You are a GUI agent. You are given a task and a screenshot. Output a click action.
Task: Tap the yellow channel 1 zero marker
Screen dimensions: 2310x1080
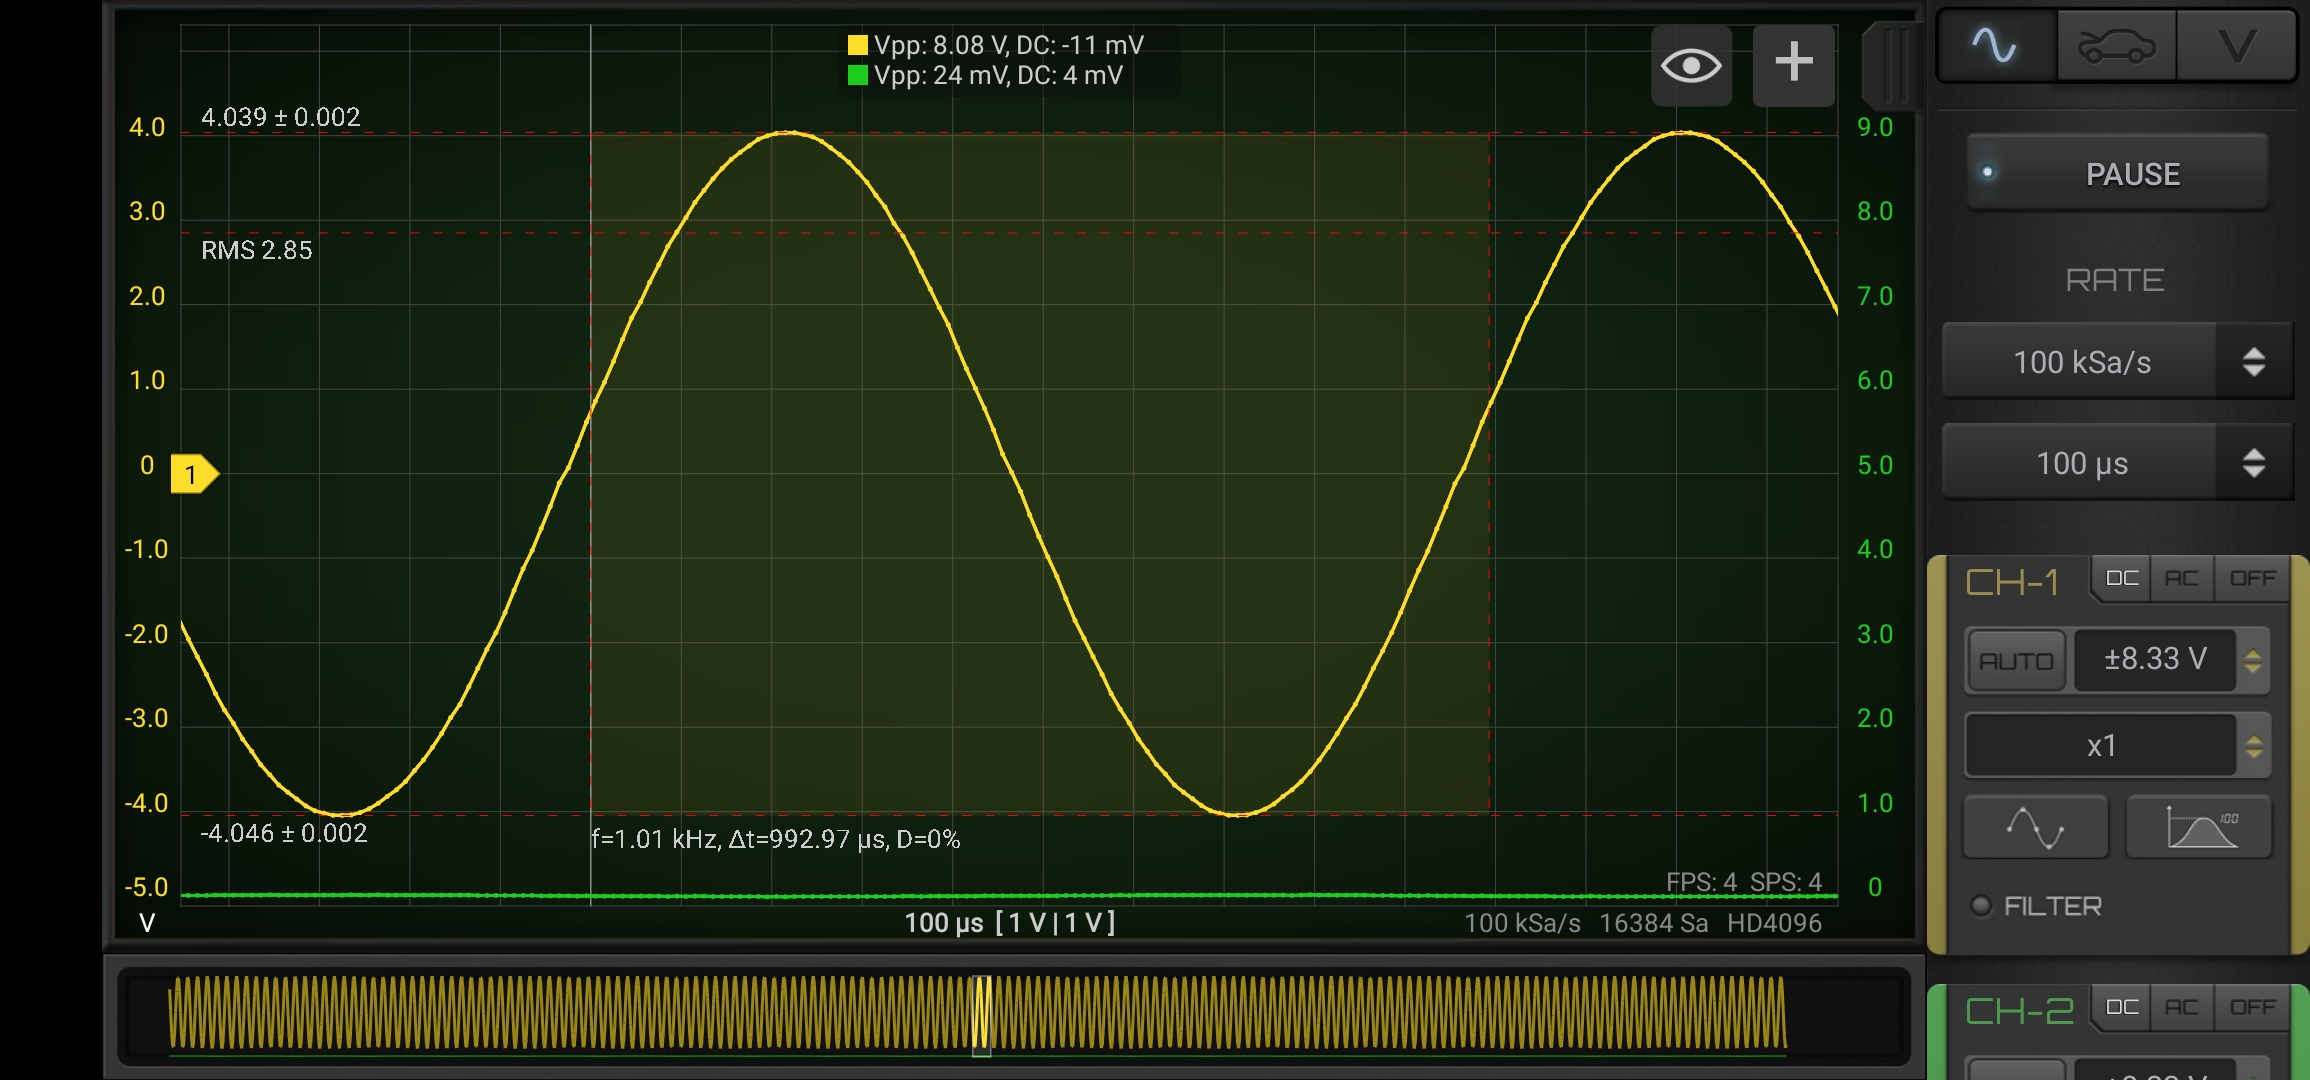pos(193,474)
